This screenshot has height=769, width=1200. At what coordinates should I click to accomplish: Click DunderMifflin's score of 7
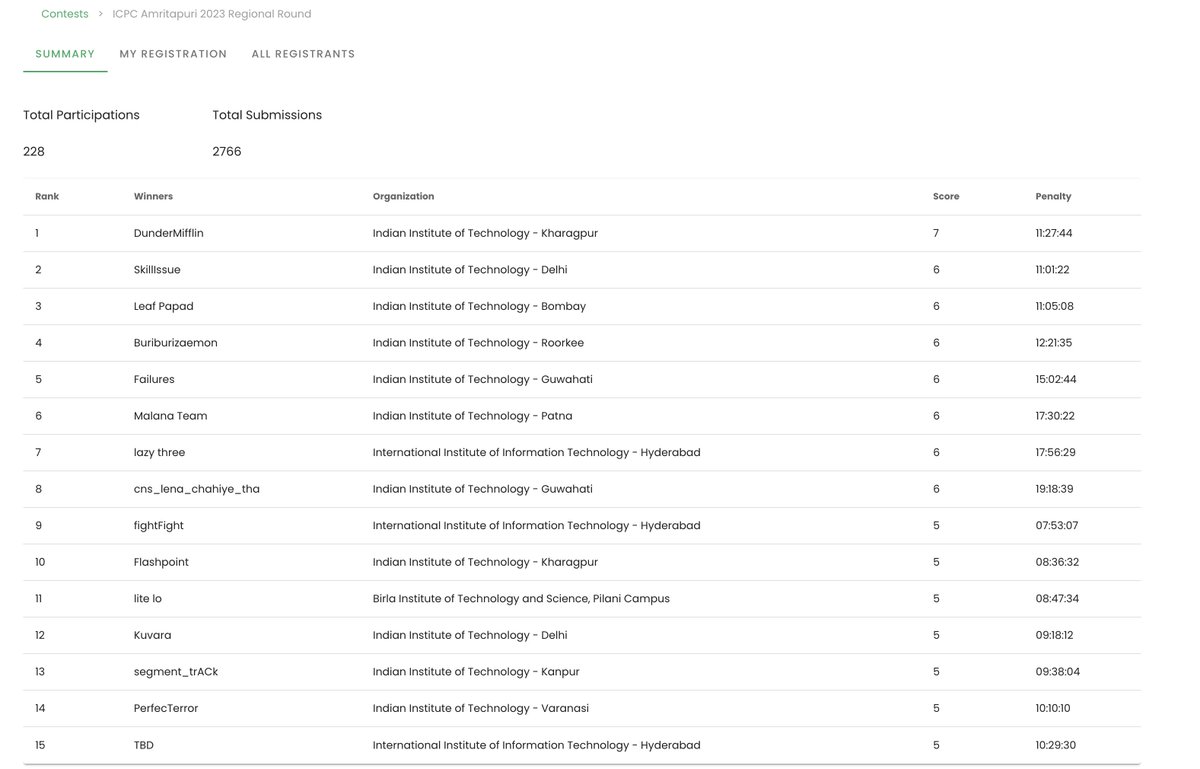(x=936, y=233)
